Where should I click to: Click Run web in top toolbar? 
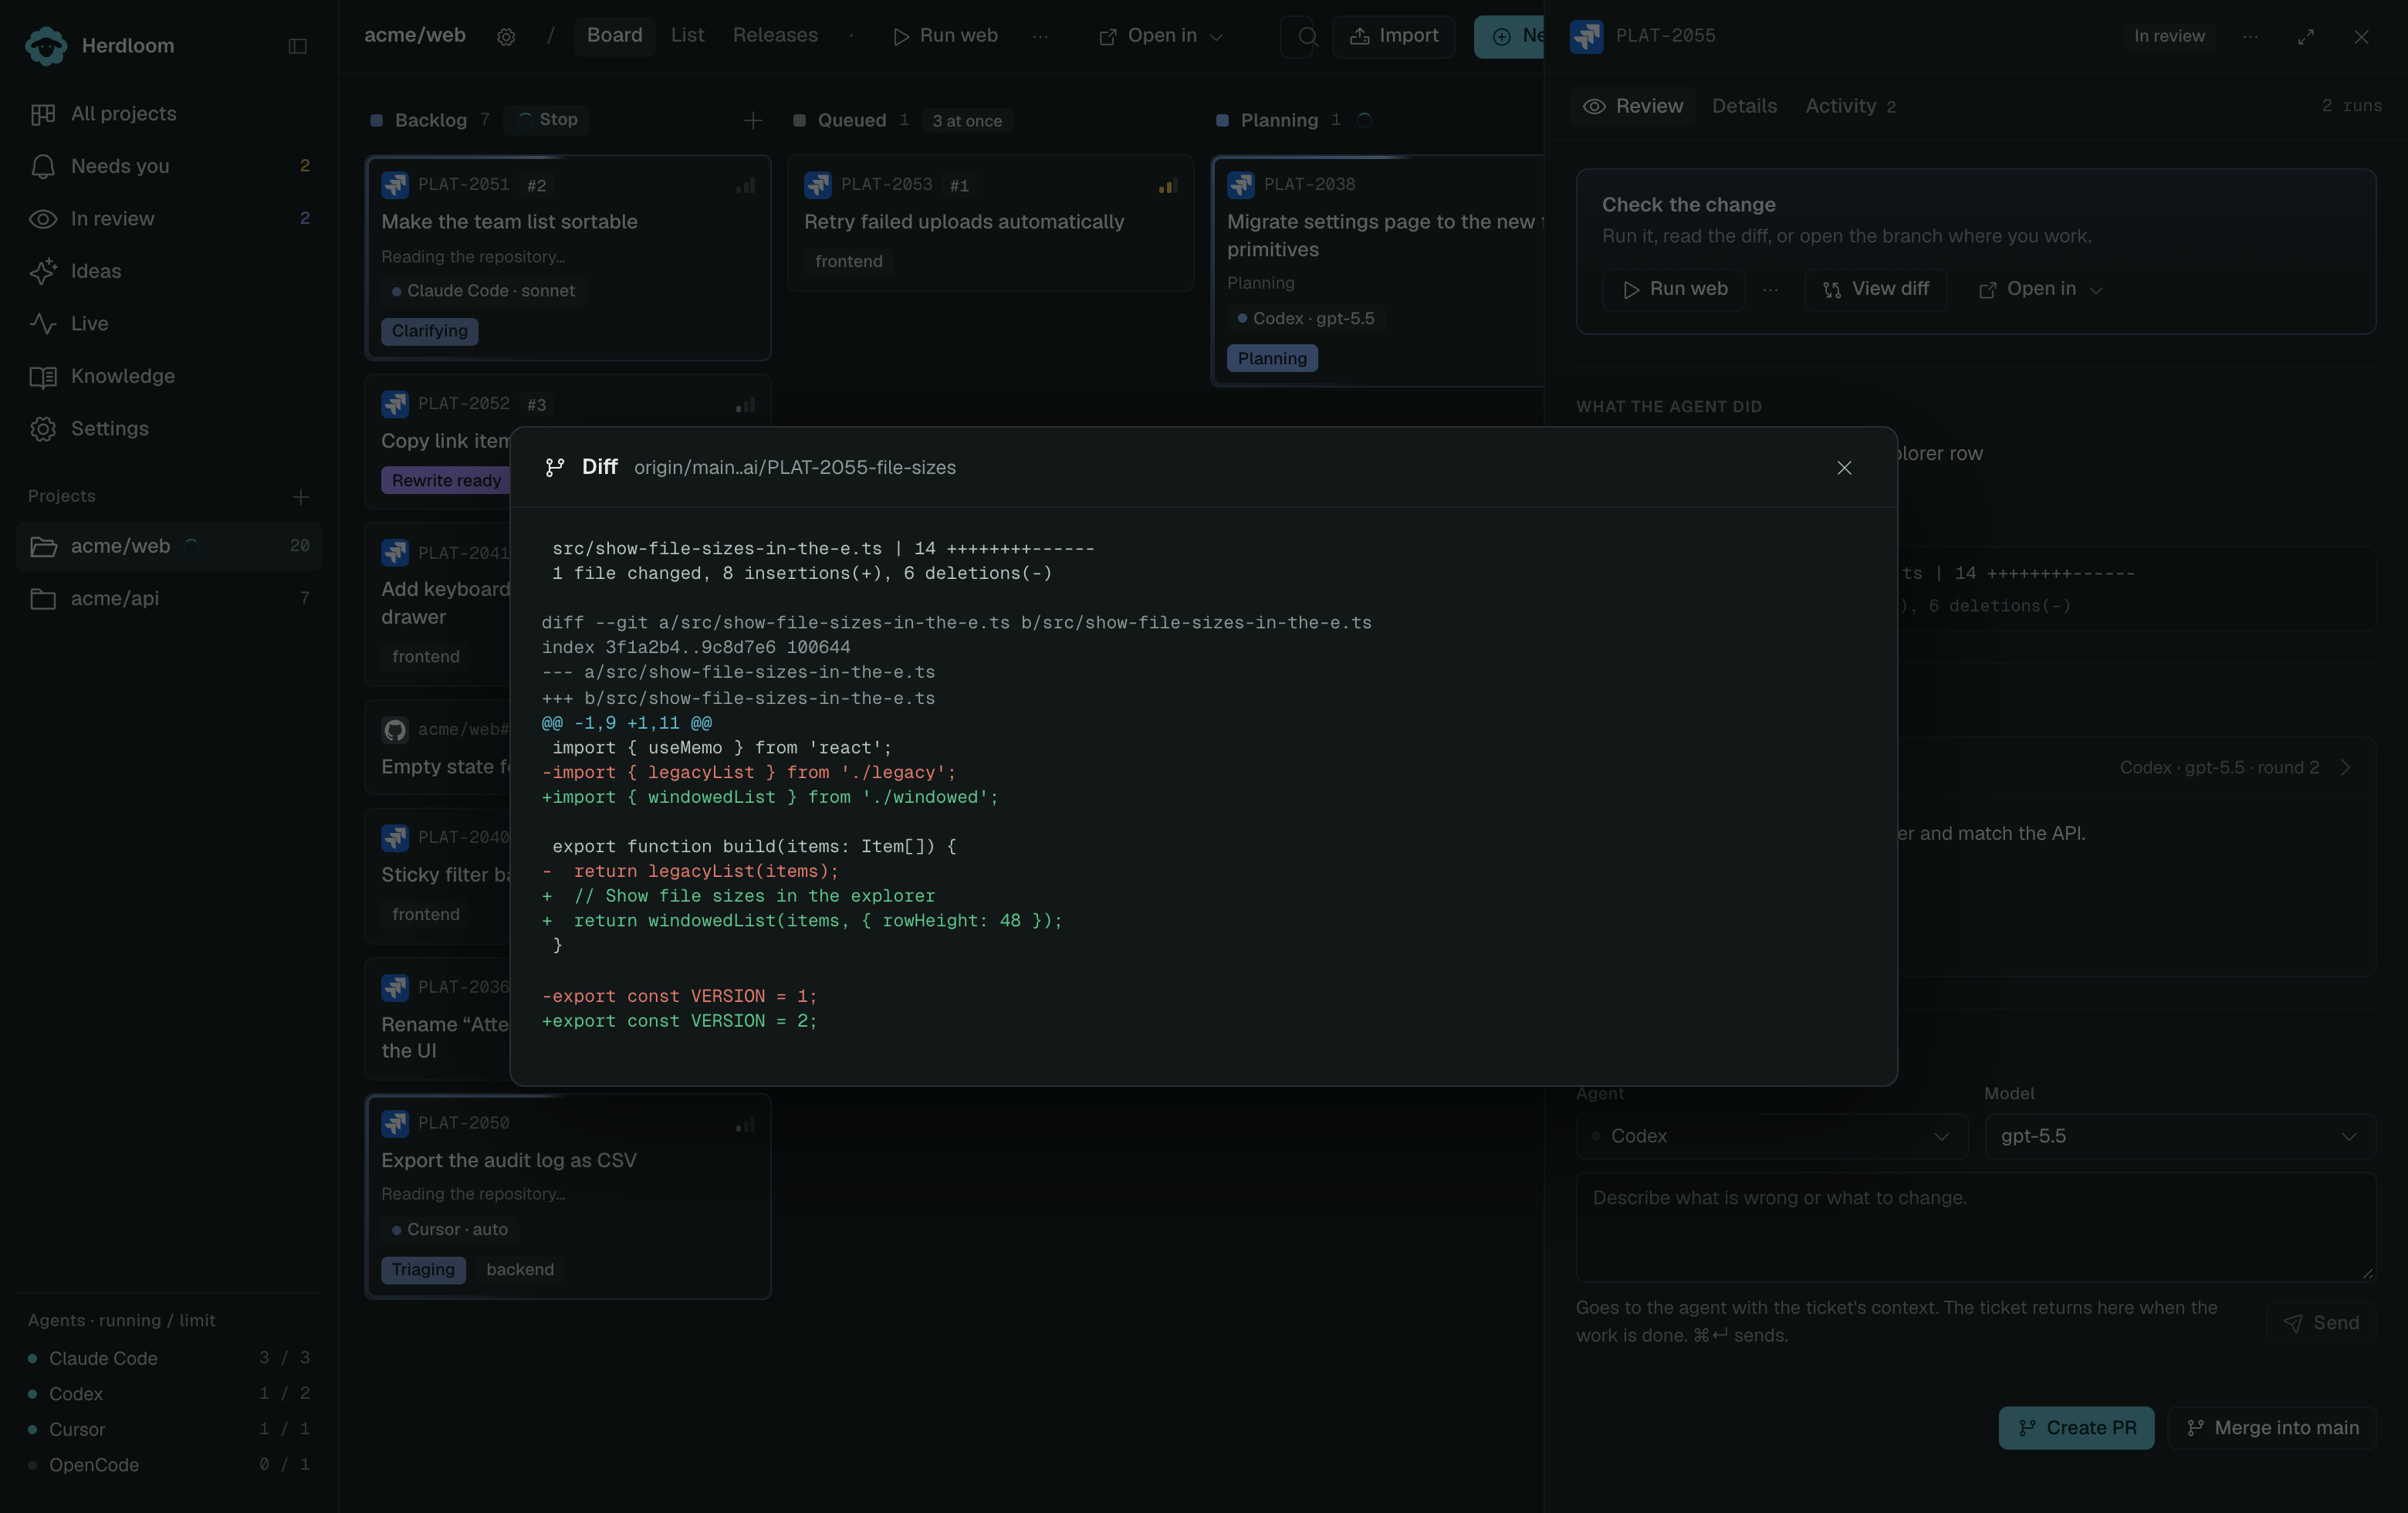point(945,36)
